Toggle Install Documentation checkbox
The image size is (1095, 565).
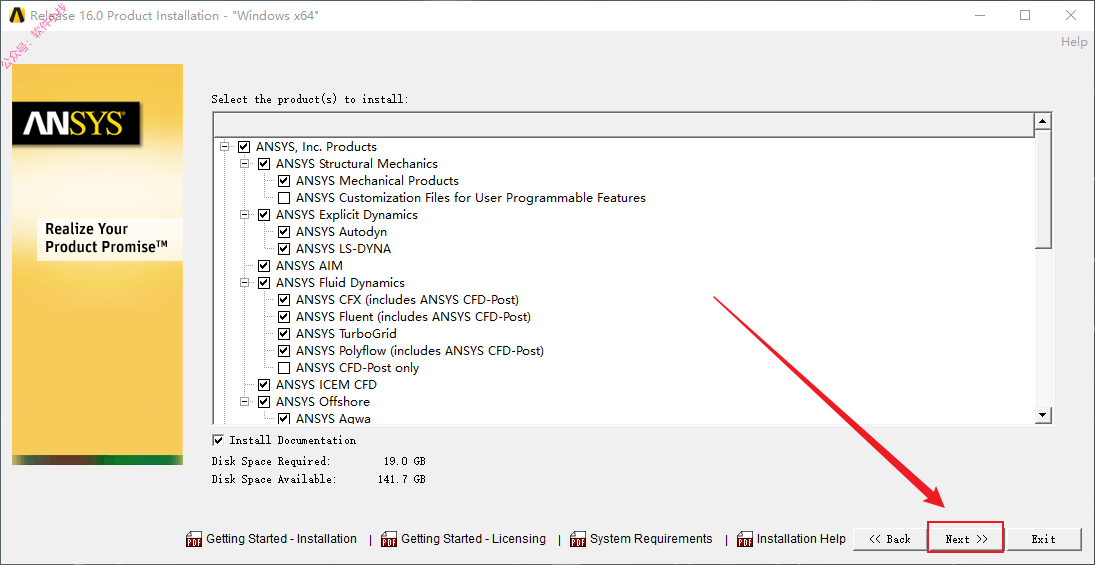coord(219,440)
